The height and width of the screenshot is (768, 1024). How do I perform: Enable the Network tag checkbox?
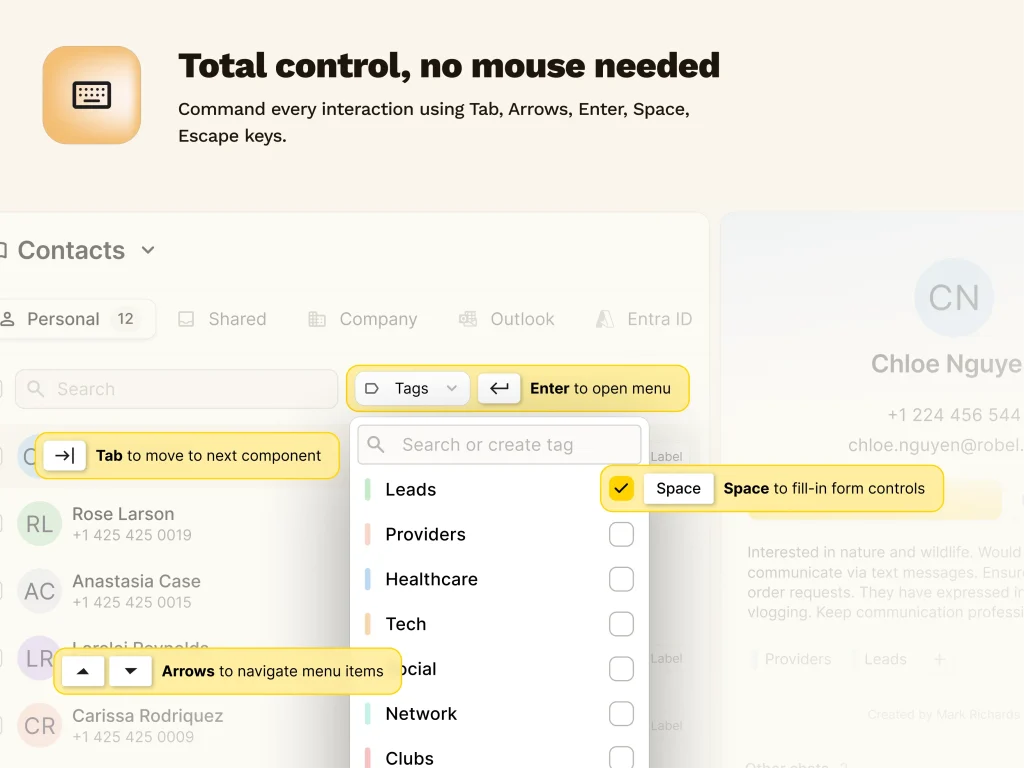[621, 713]
